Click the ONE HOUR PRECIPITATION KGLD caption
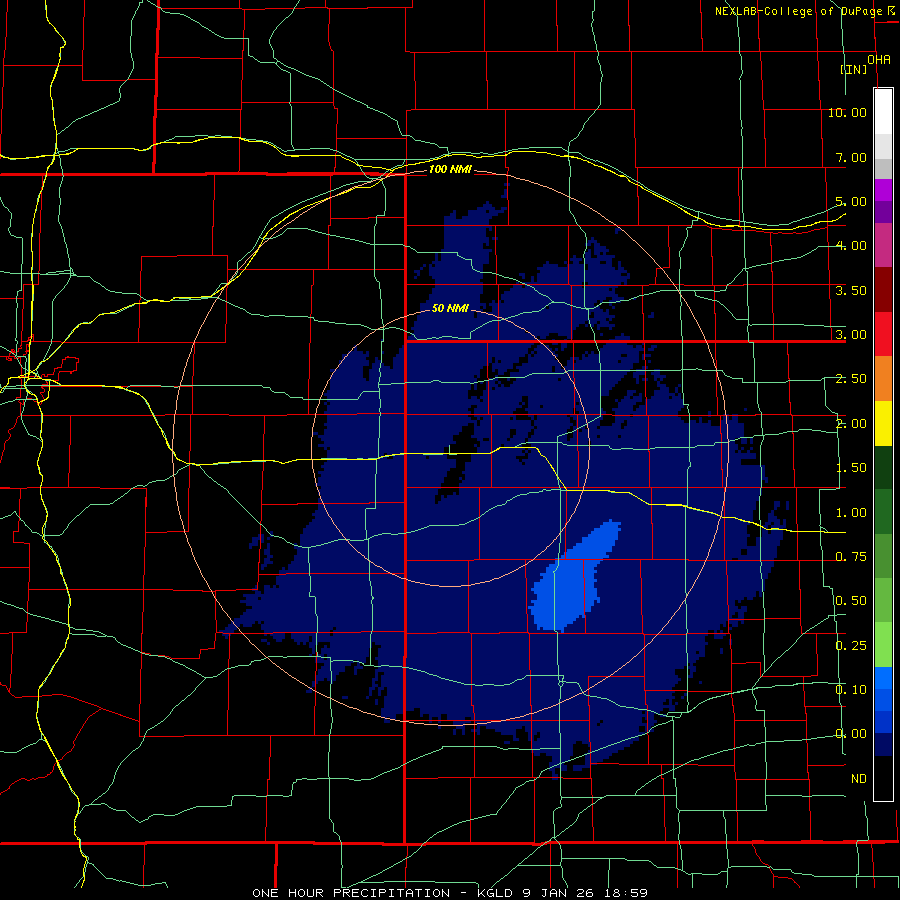The image size is (900, 900). coord(450,893)
